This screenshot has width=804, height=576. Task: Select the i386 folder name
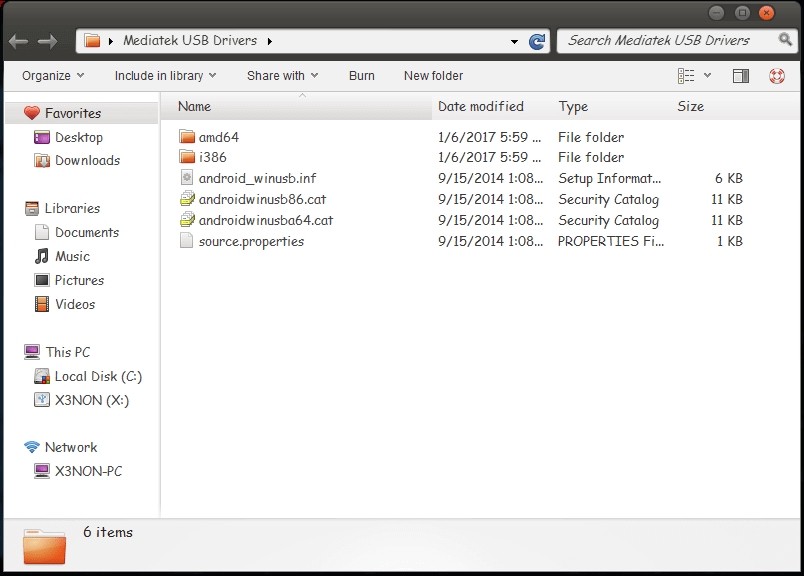[213, 157]
